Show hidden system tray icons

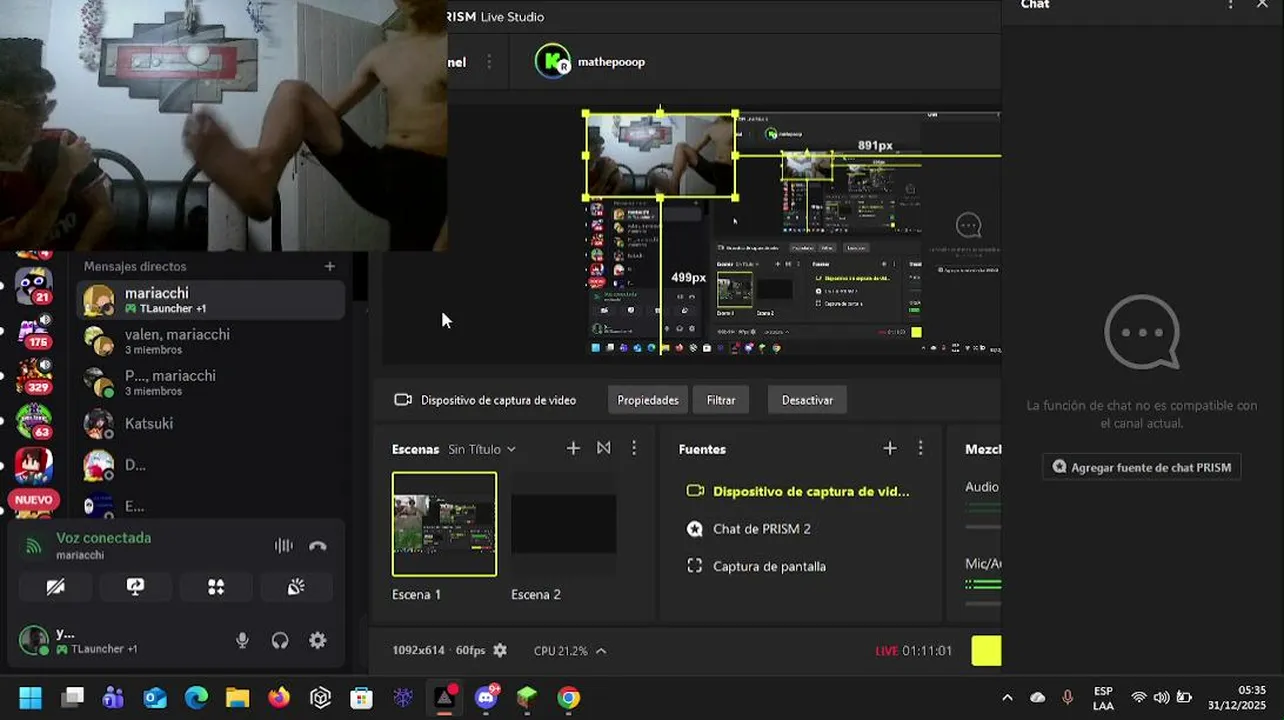1007,698
